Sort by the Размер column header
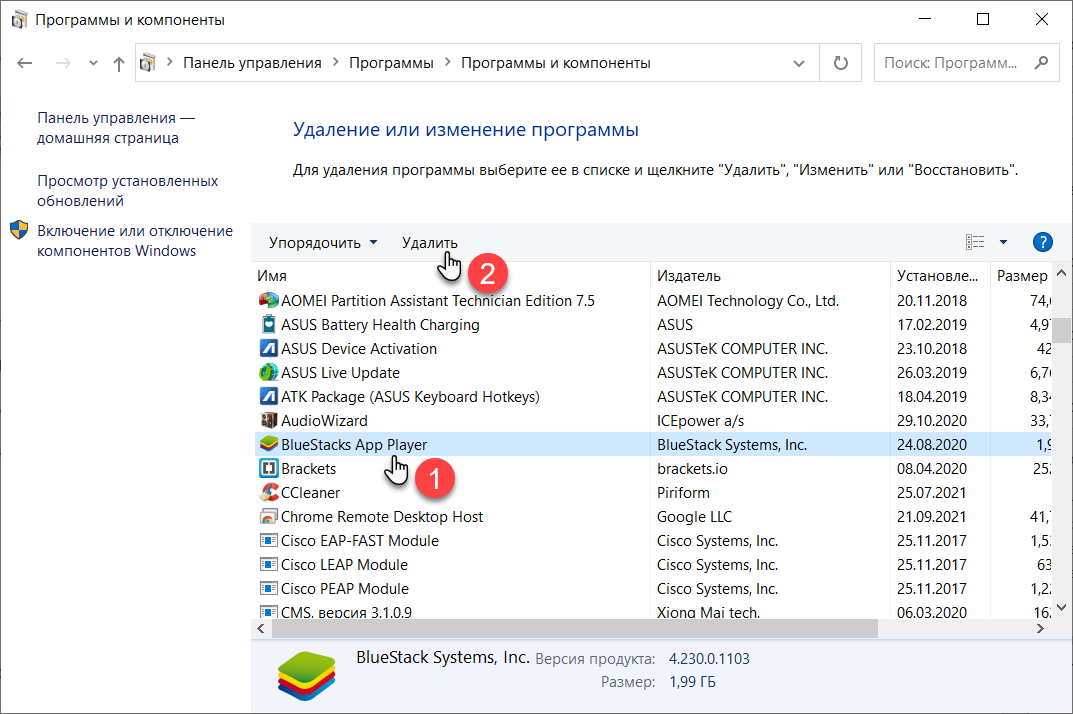 click(1022, 276)
